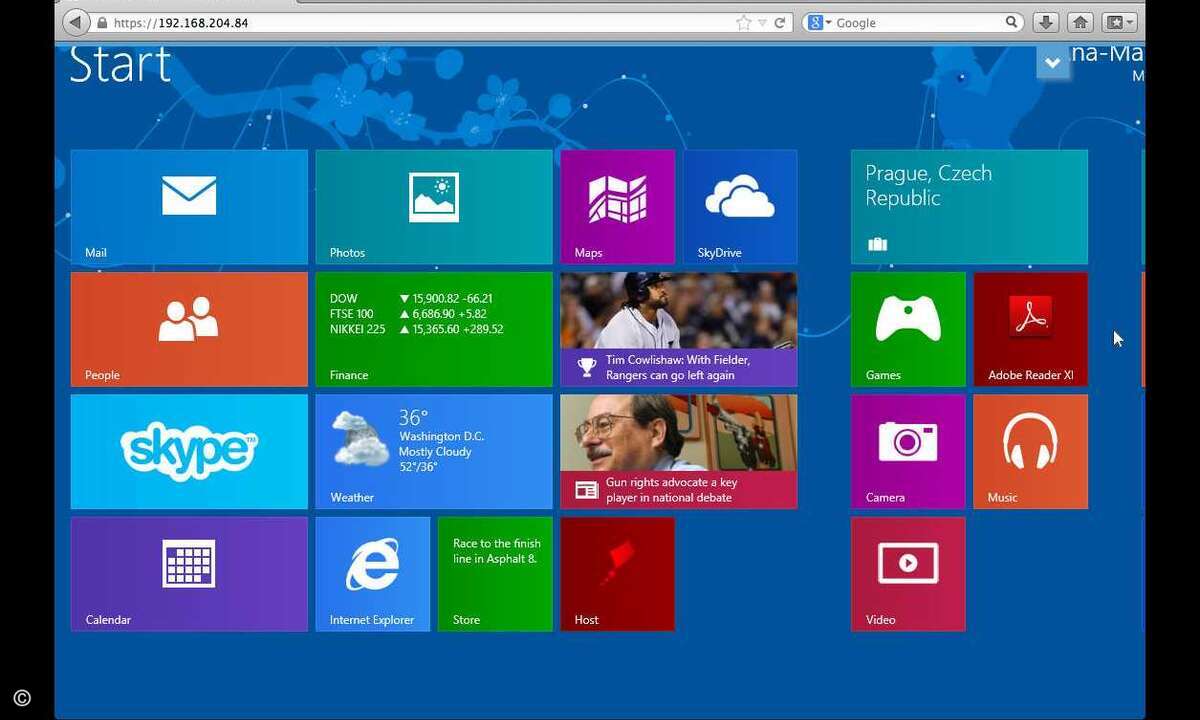Open the Video tile

pyautogui.click(x=908, y=574)
